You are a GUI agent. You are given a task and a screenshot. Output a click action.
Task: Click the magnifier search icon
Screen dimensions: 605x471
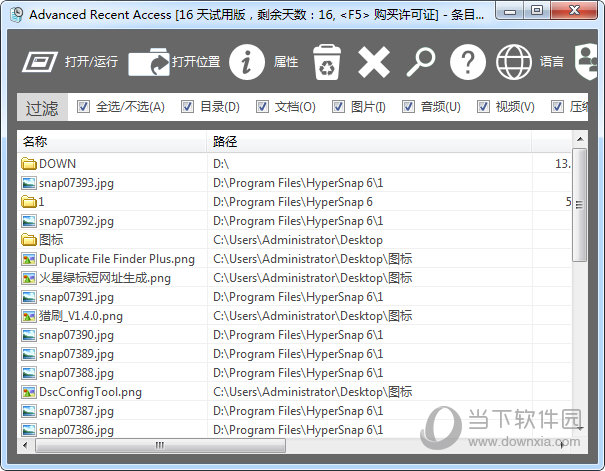click(421, 62)
